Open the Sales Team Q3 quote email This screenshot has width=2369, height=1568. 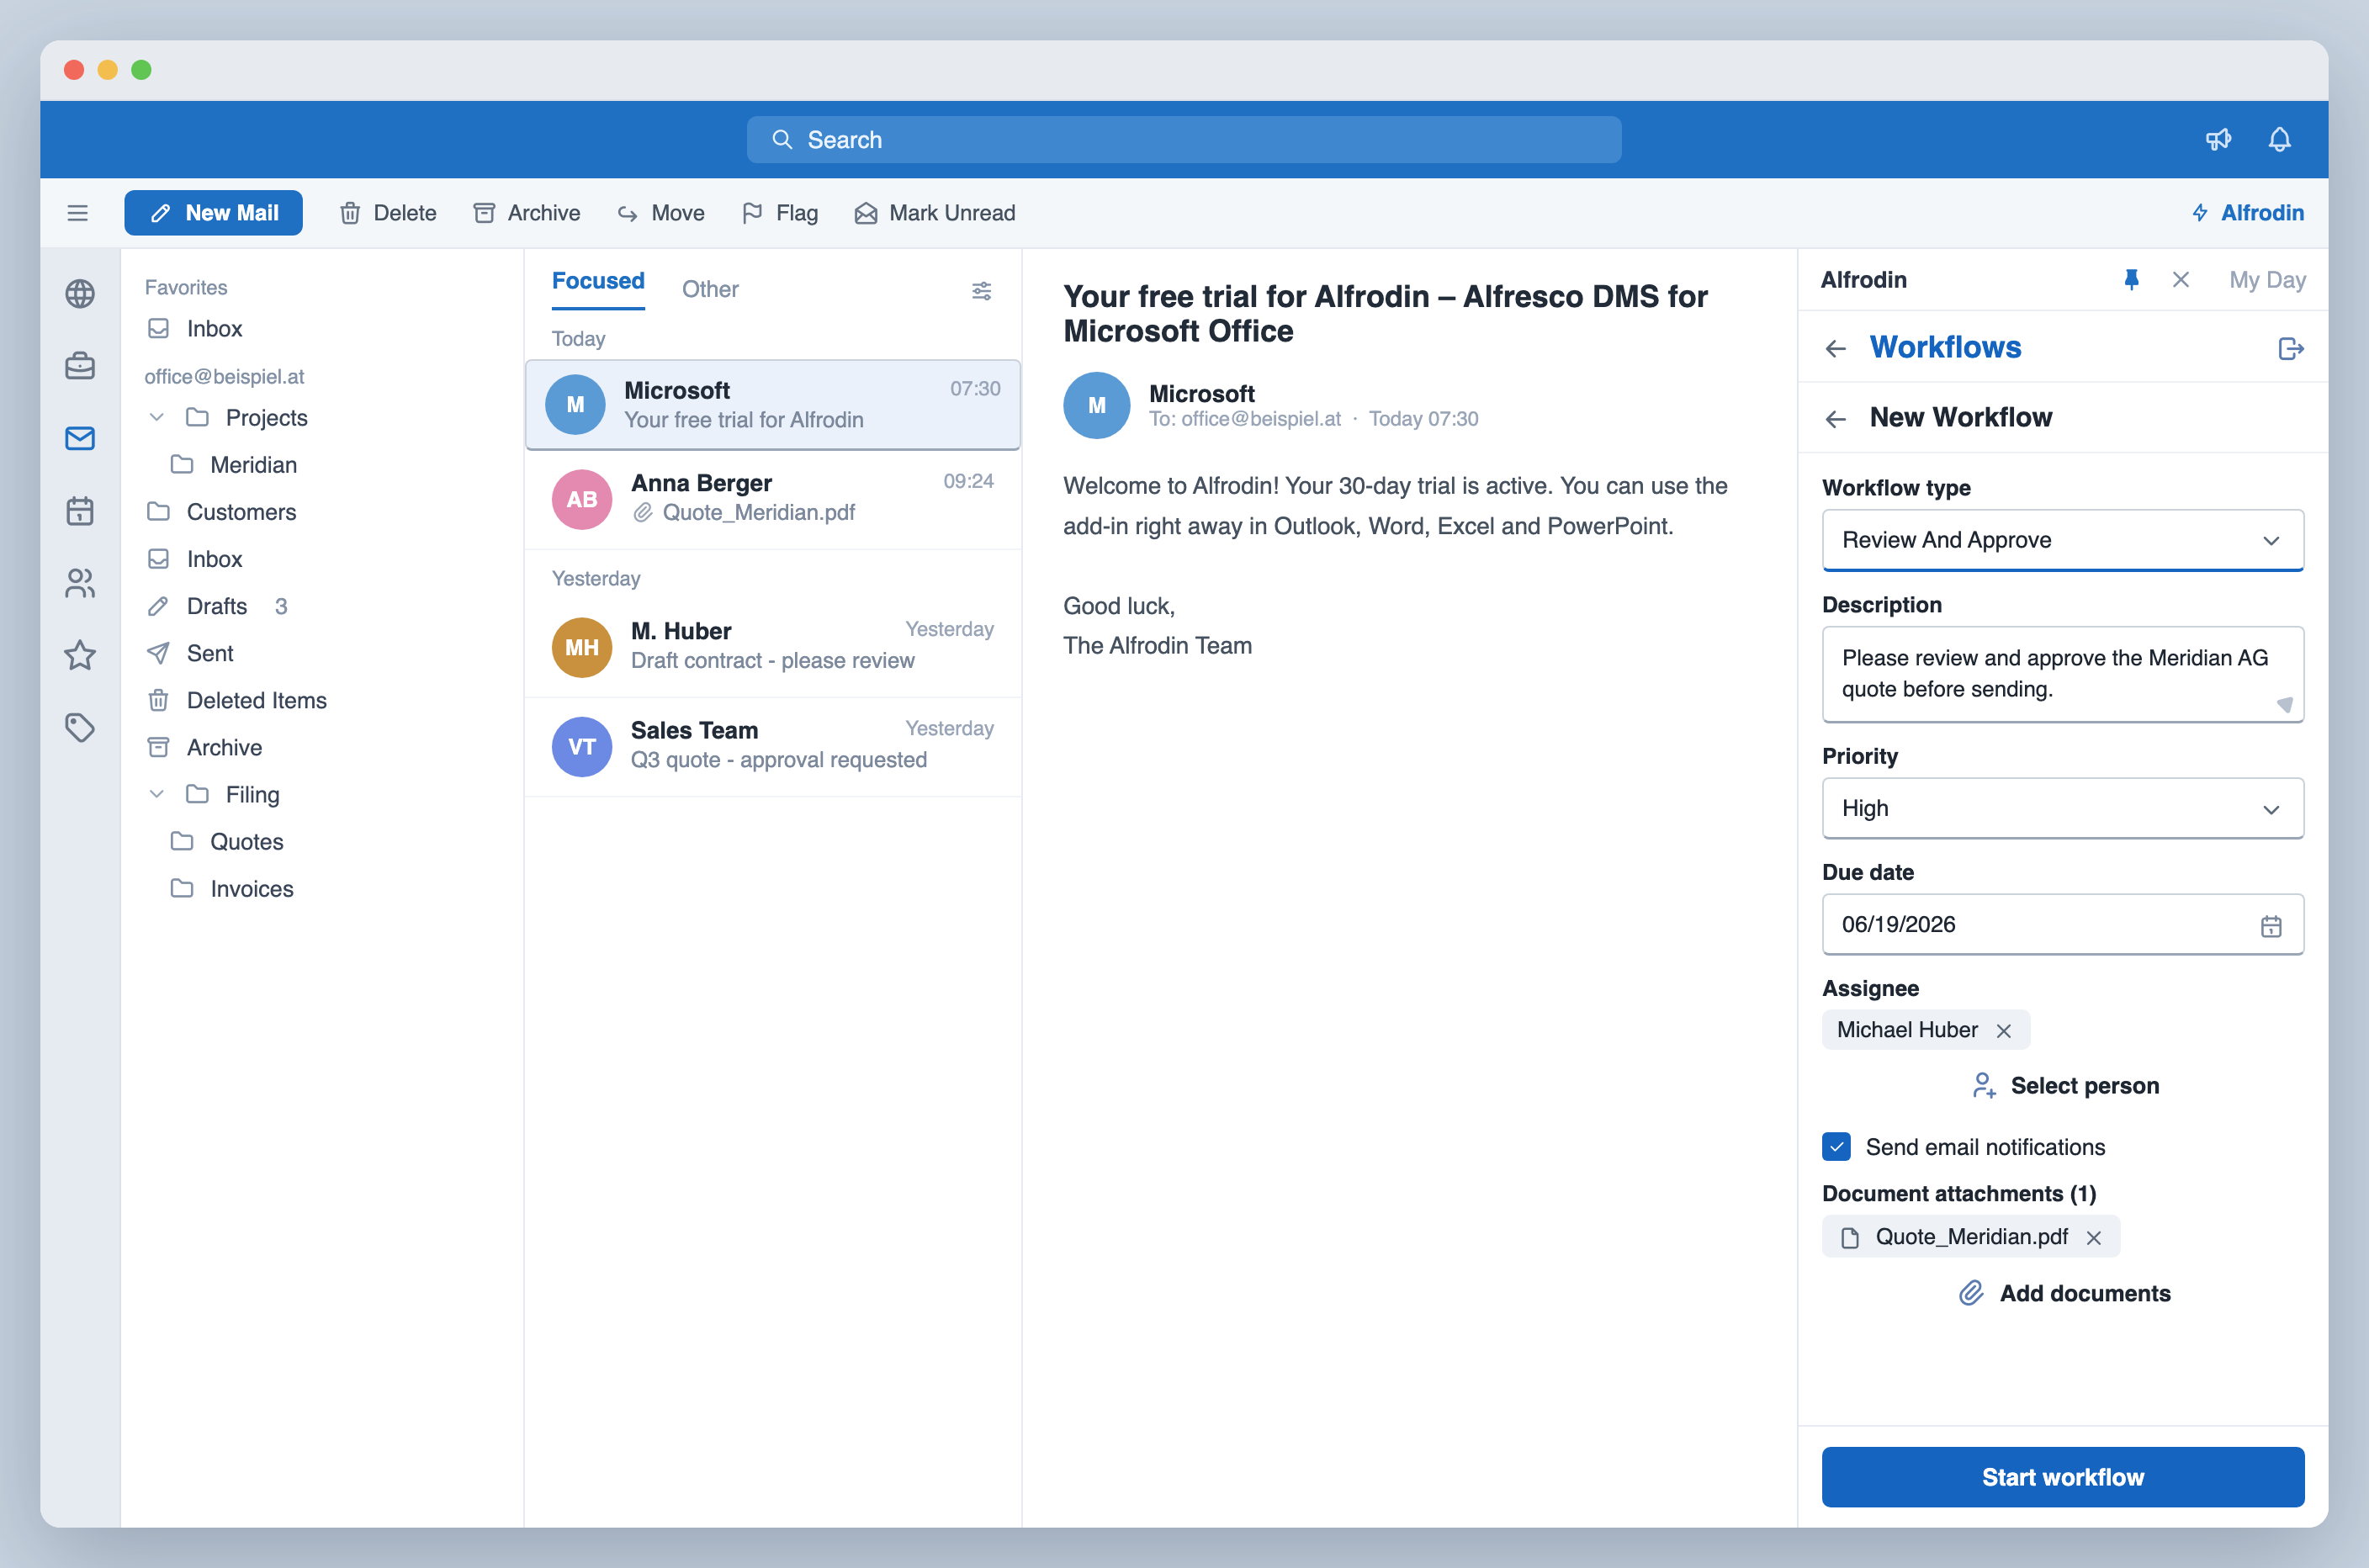point(773,747)
